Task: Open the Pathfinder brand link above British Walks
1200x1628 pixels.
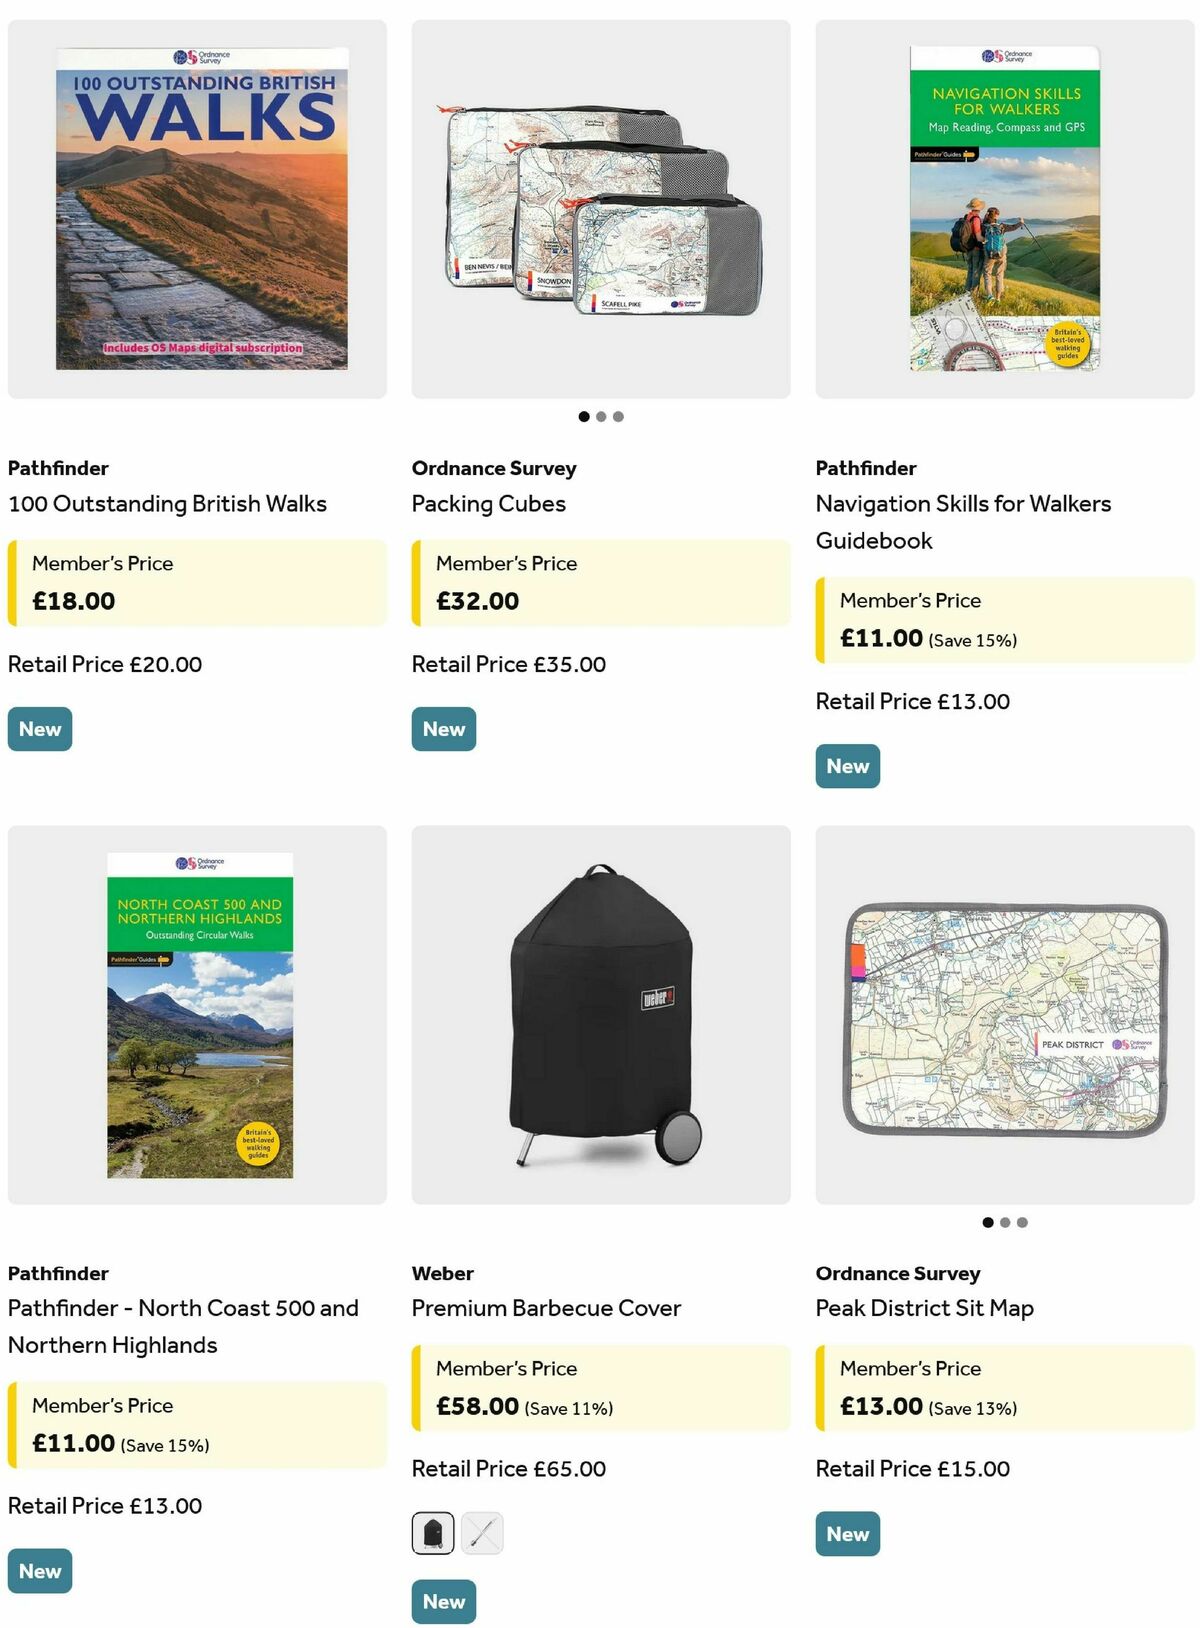Action: 58,467
